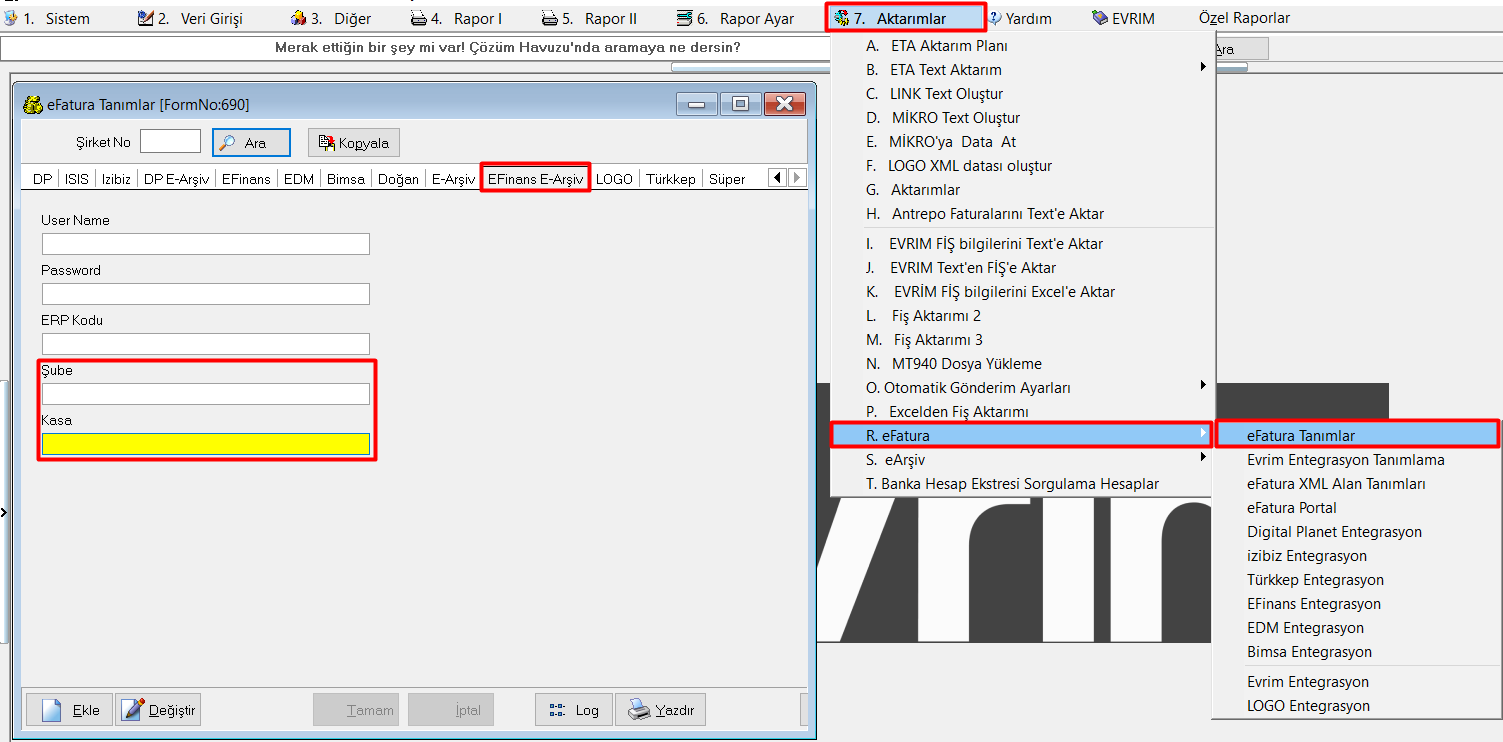1503x742 pixels.
Task: Click the Ekle button
Action: pos(69,710)
